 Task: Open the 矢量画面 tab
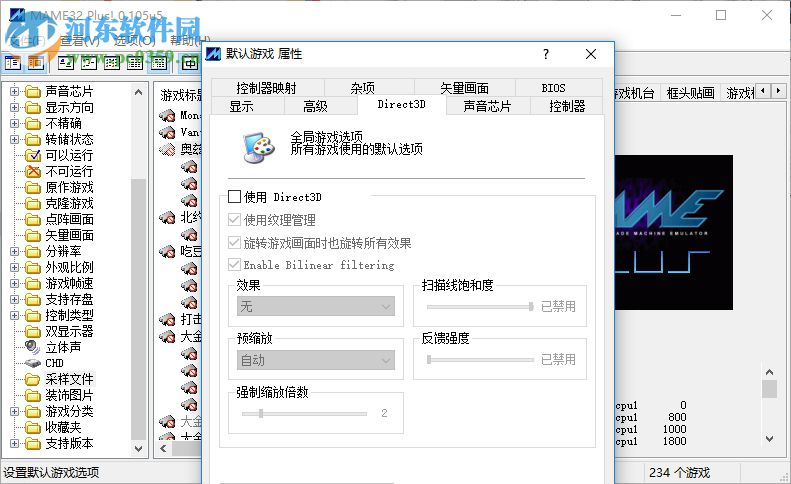[464, 88]
